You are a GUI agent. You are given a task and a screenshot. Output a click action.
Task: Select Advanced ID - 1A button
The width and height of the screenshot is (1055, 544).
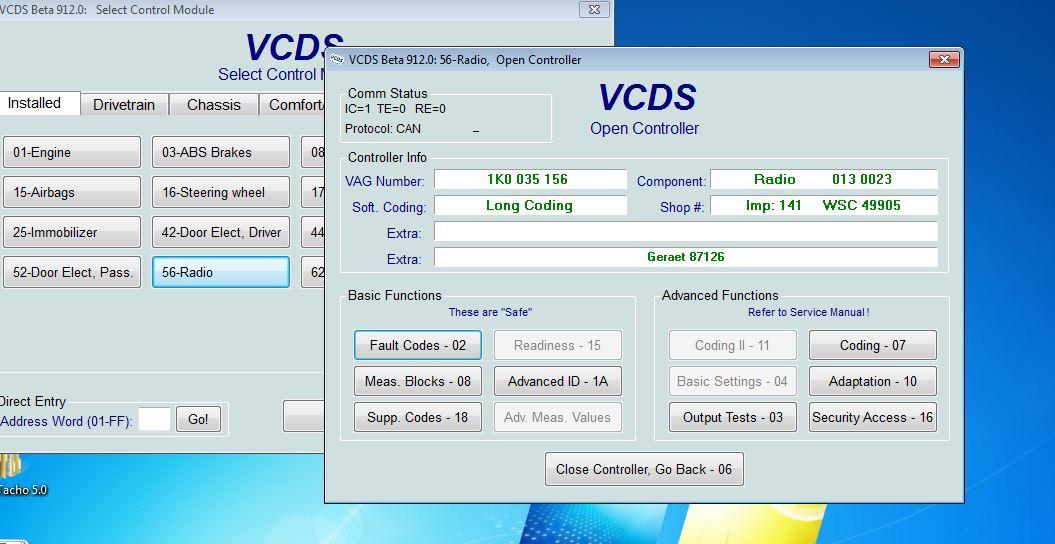(557, 381)
